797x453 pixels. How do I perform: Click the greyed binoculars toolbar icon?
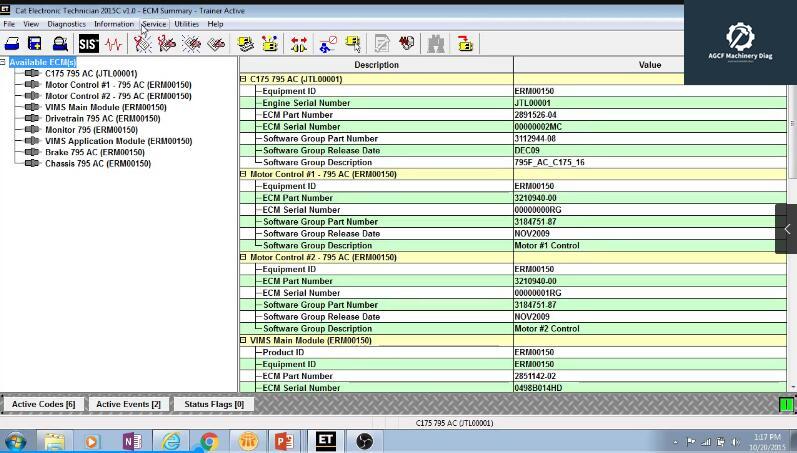(x=436, y=44)
